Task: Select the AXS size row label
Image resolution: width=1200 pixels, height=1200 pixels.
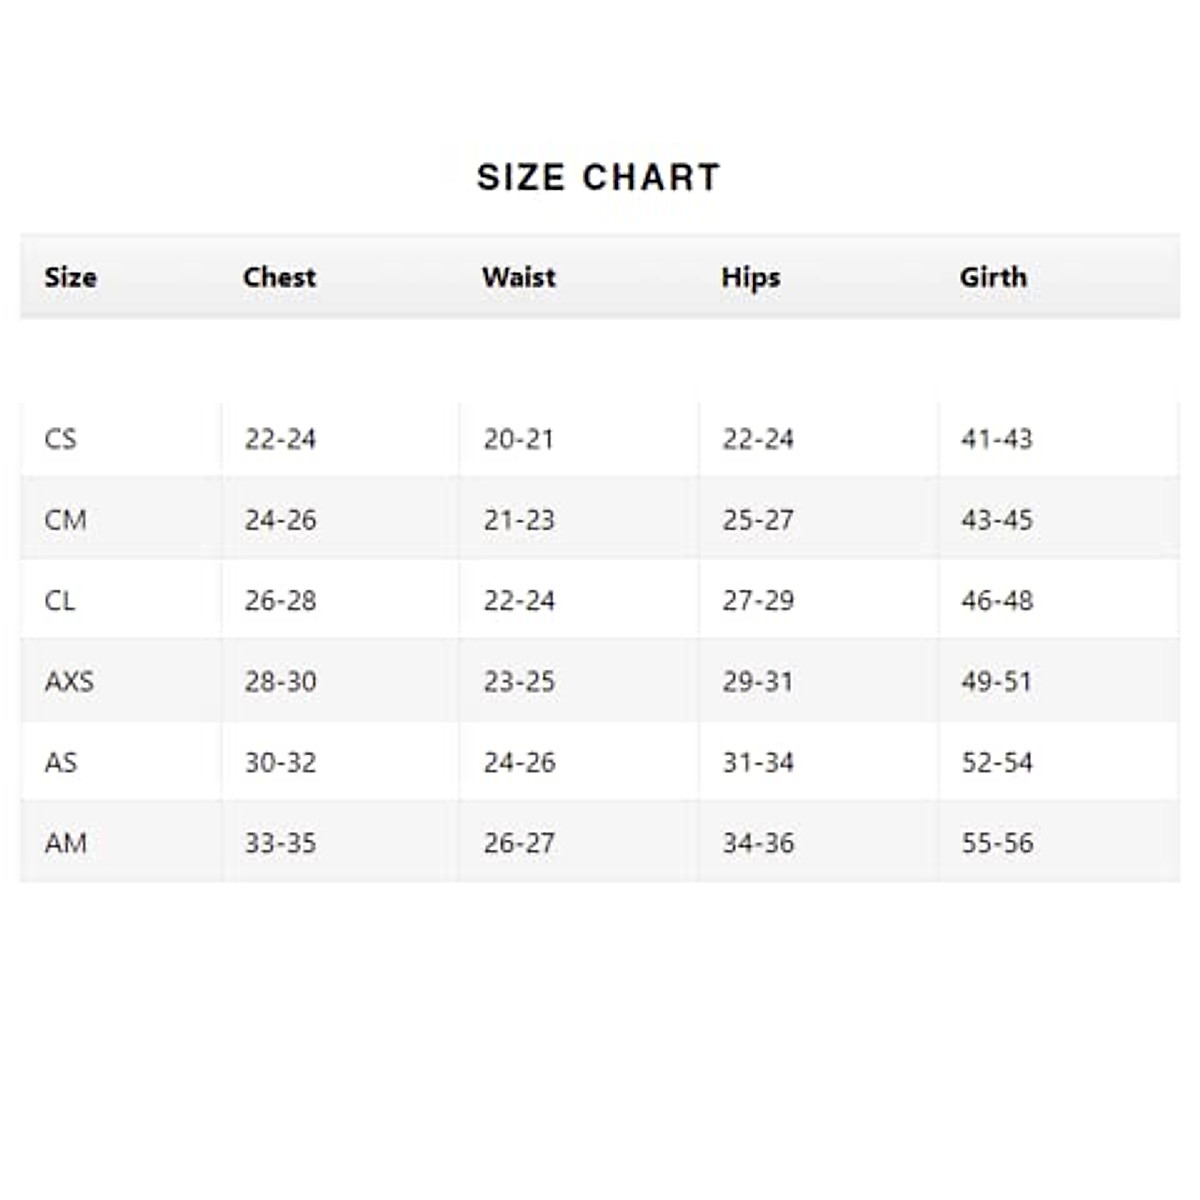Action: [x=69, y=682]
